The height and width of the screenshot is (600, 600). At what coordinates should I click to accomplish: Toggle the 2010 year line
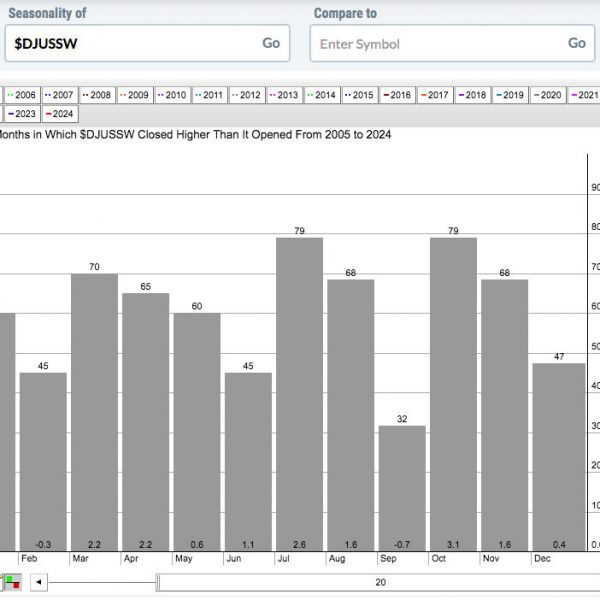[x=172, y=95]
